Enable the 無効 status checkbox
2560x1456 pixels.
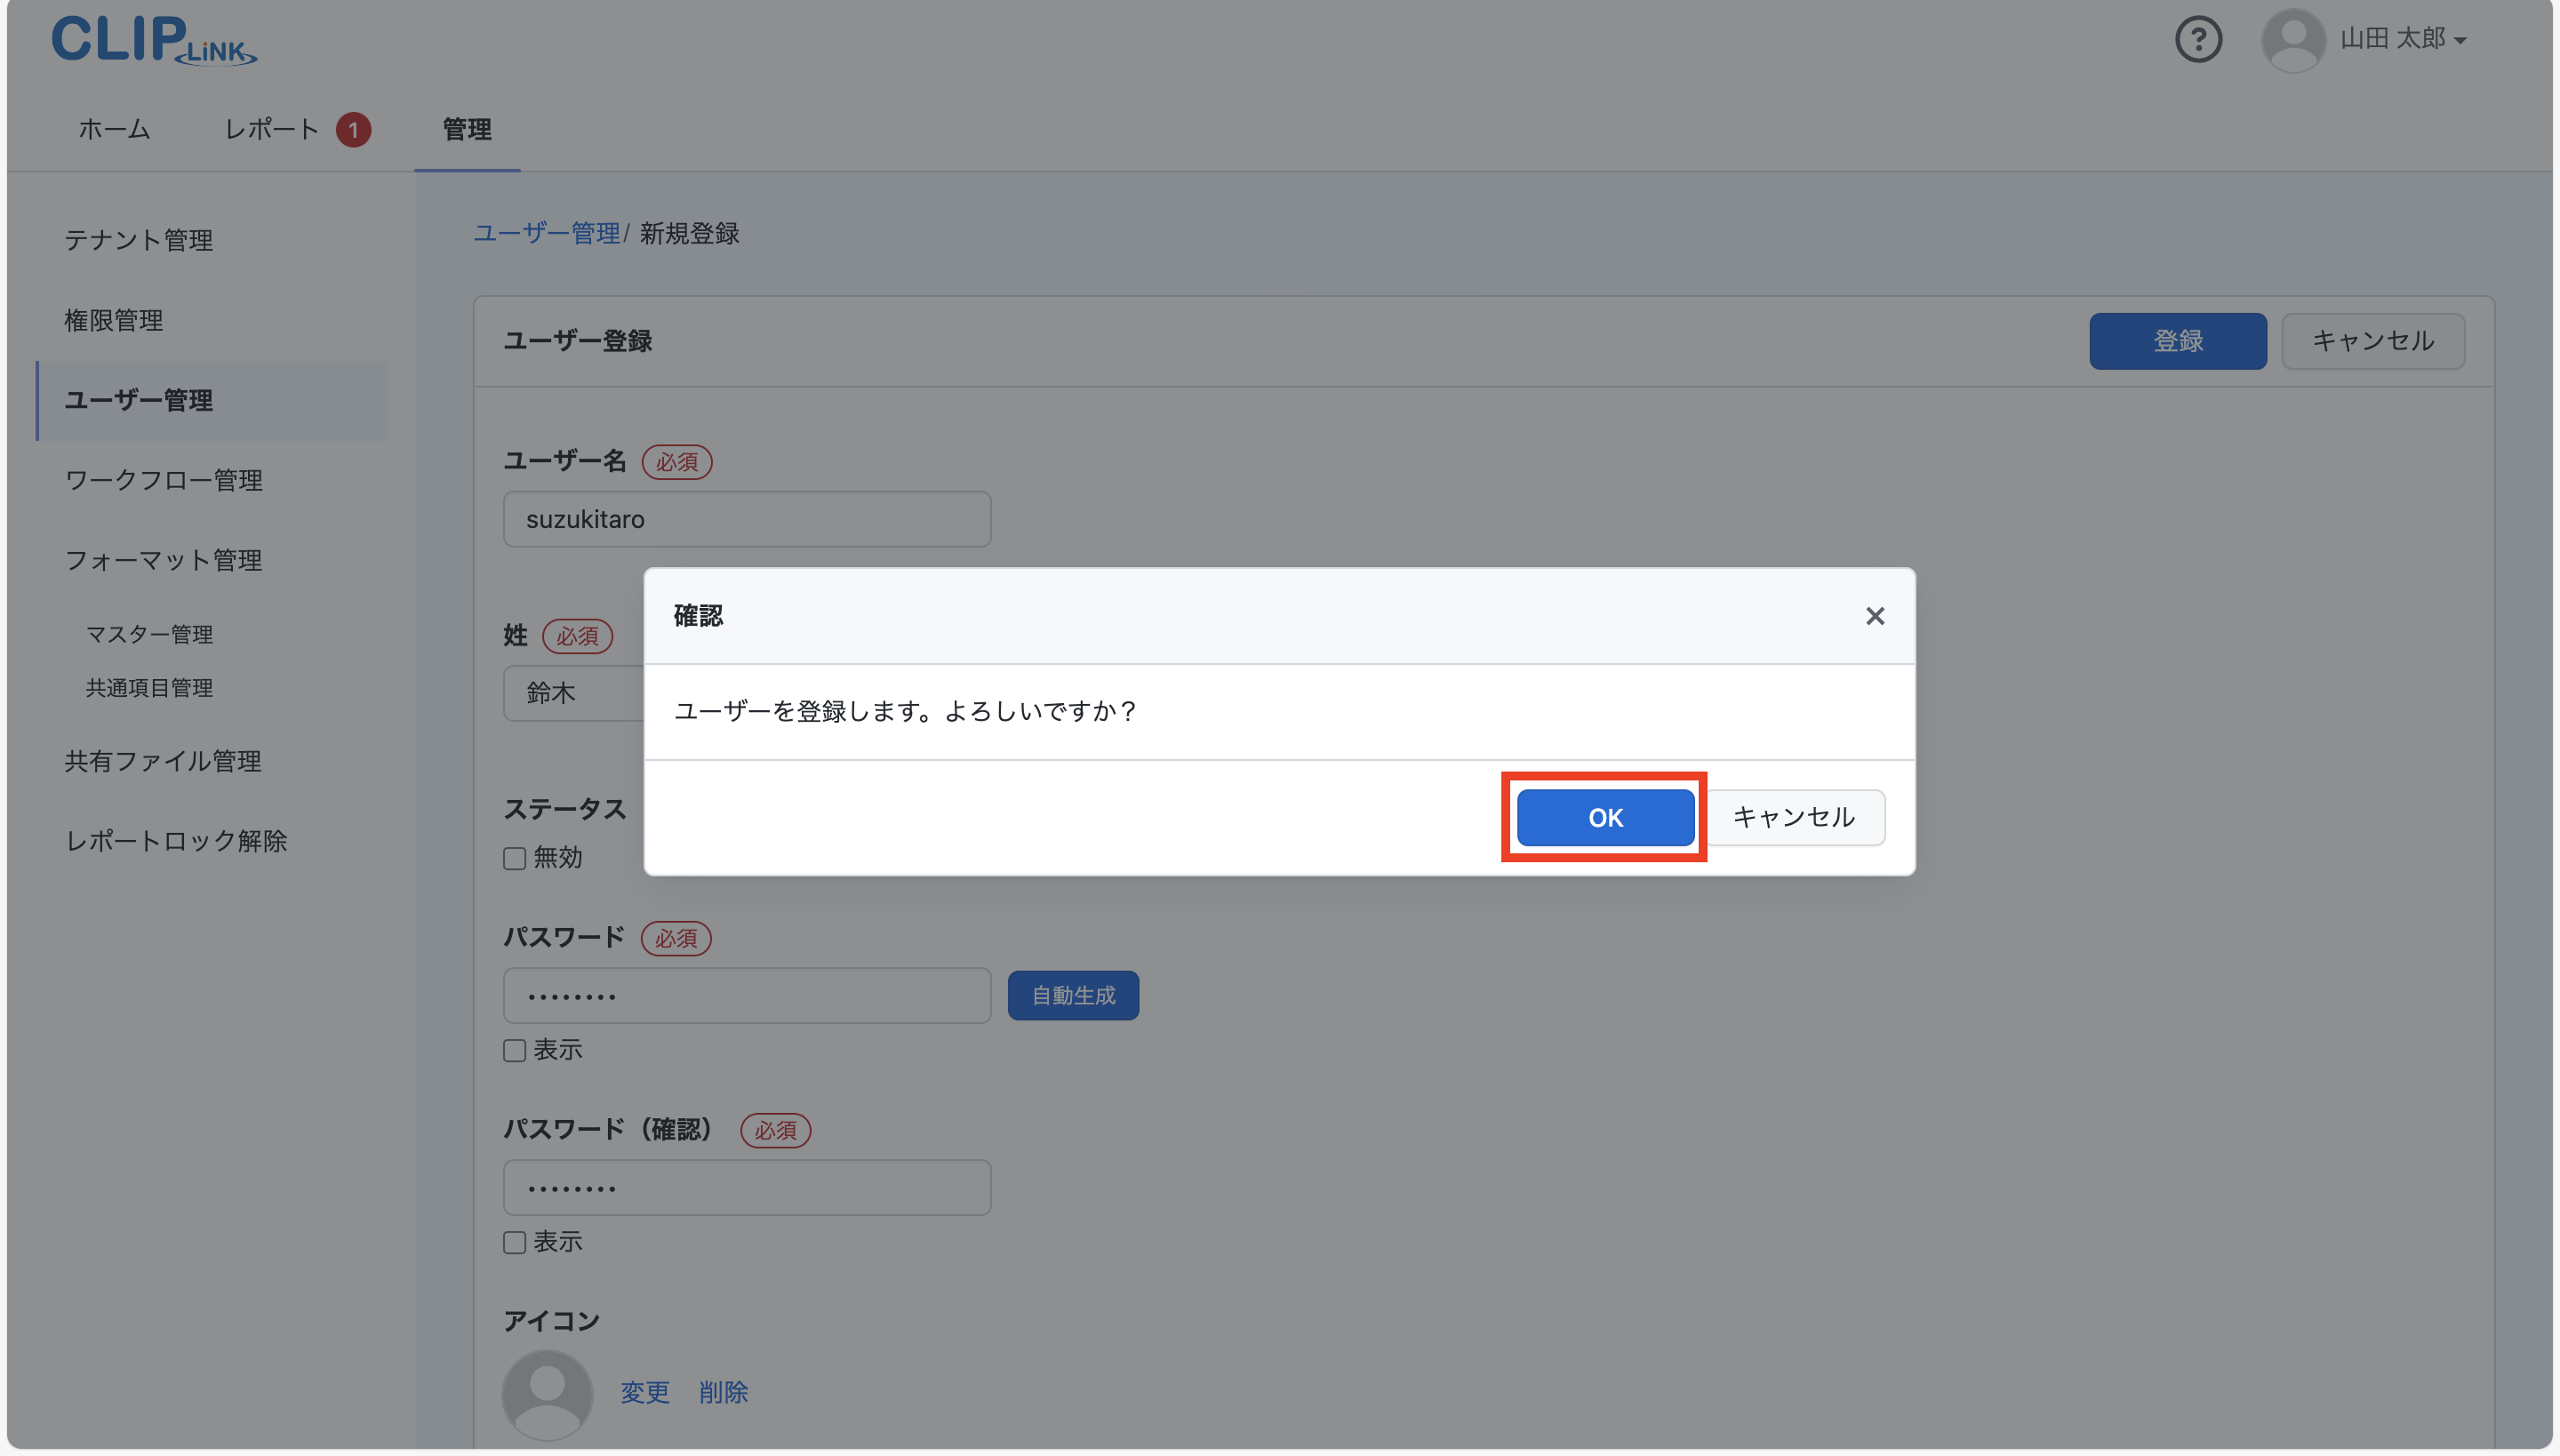click(x=514, y=857)
